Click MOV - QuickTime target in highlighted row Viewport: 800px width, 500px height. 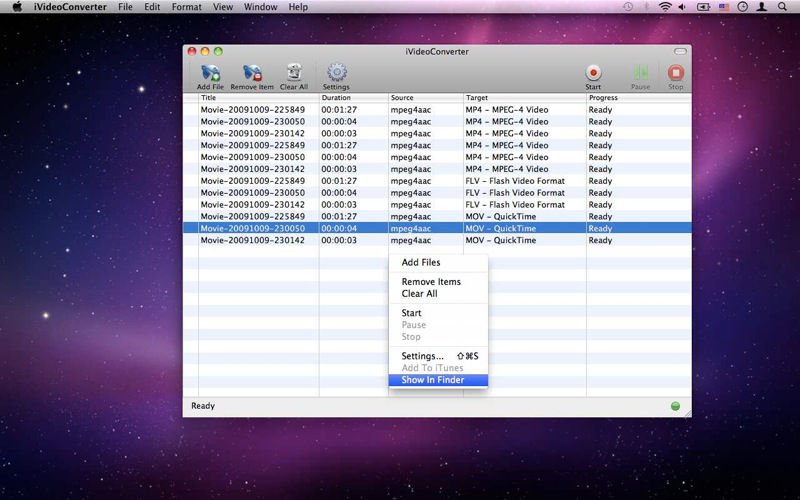tap(501, 228)
